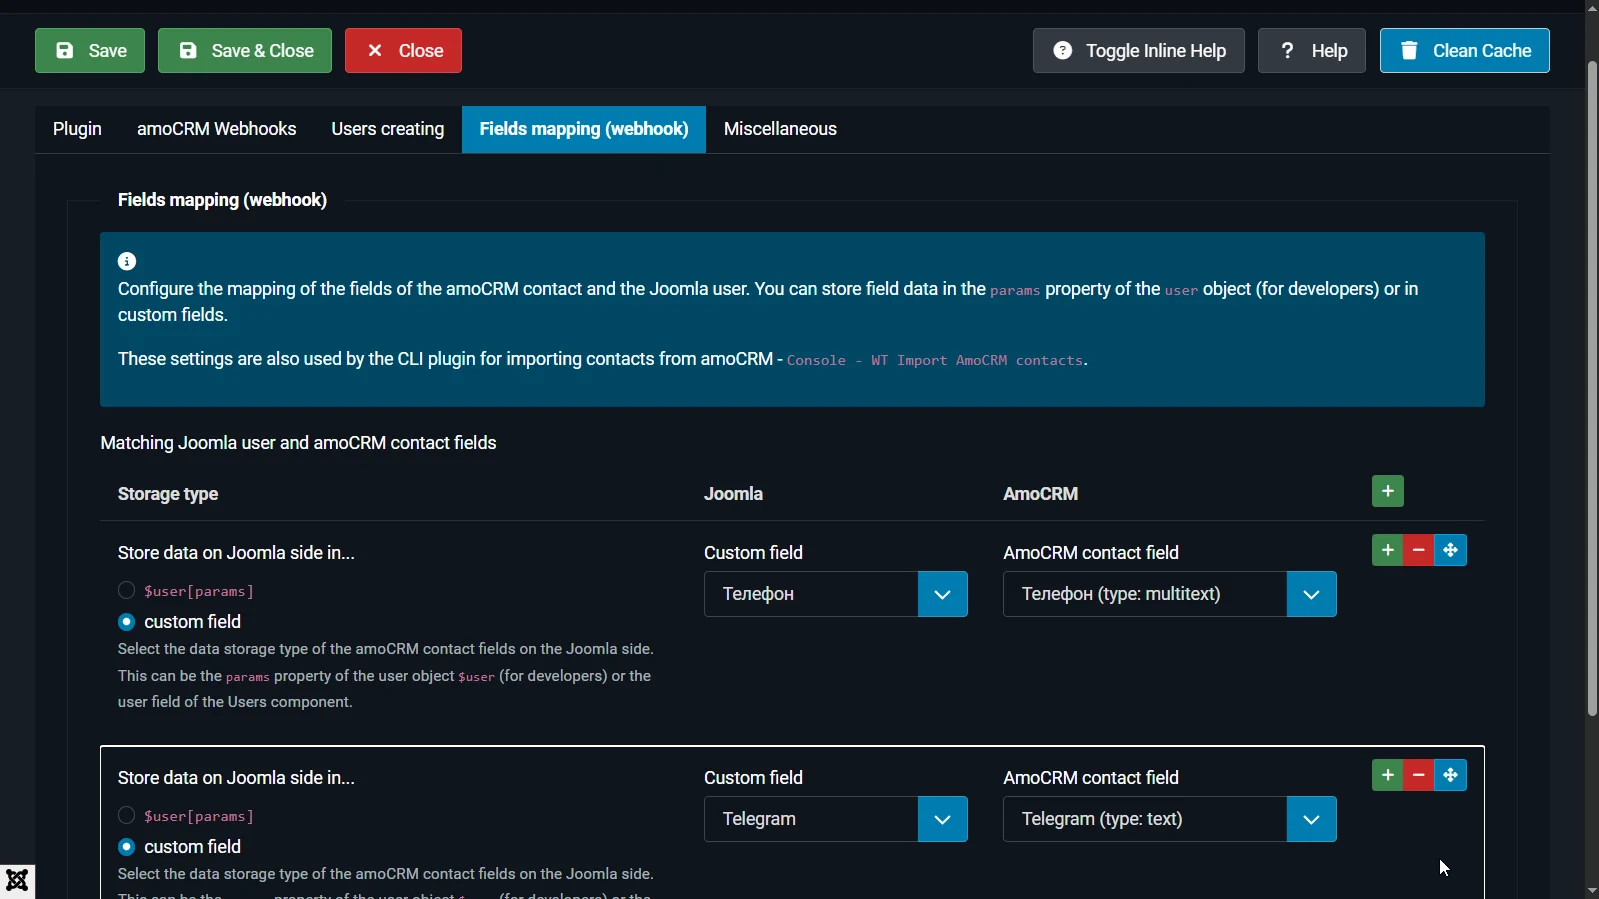Switch to the Plugin tab
1599x899 pixels.
point(77,129)
